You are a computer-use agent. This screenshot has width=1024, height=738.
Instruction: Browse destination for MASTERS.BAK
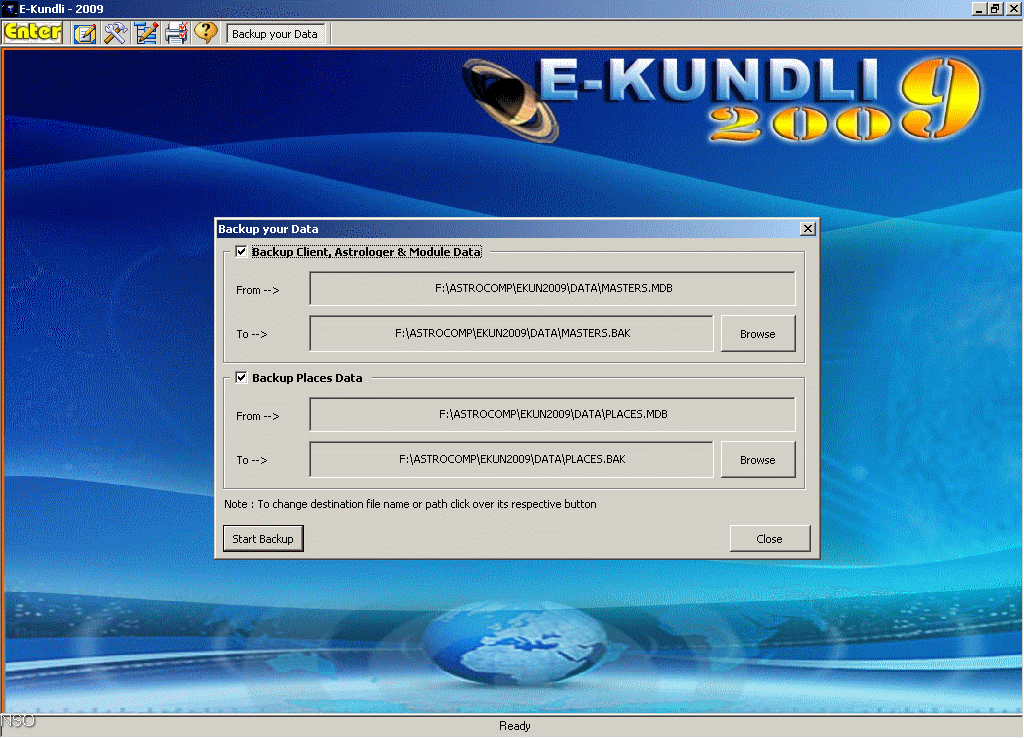(x=758, y=334)
